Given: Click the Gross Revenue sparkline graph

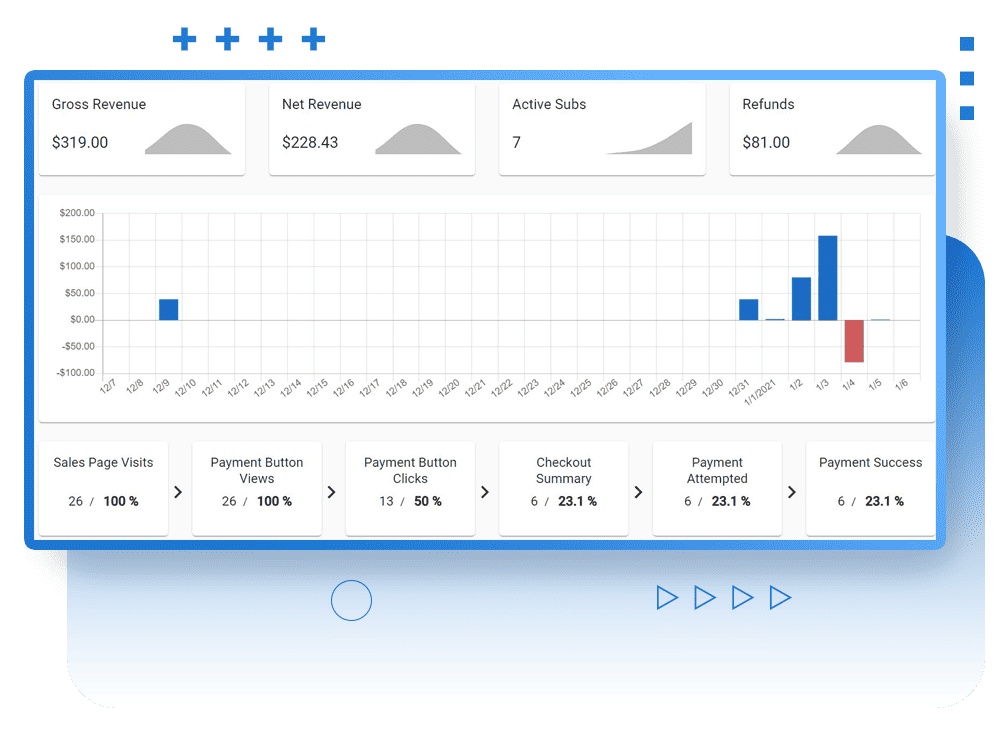Looking at the screenshot, I should click(188, 141).
